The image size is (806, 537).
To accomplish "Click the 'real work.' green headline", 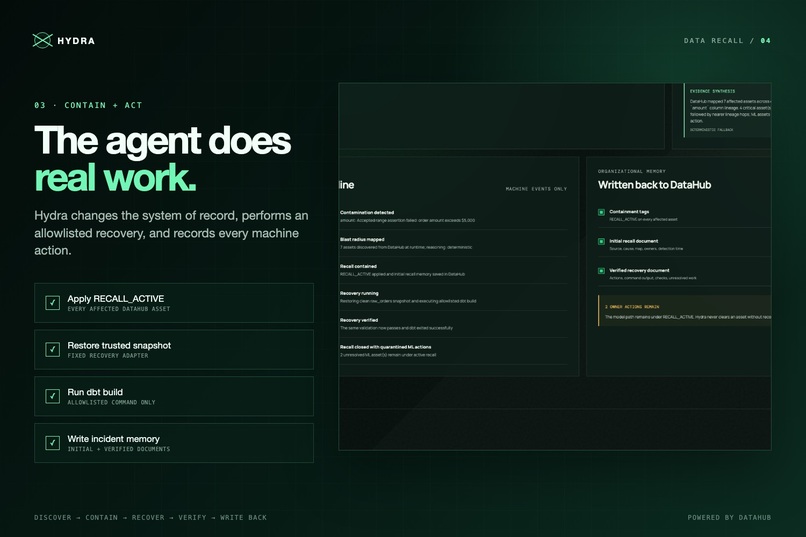I will click(115, 178).
